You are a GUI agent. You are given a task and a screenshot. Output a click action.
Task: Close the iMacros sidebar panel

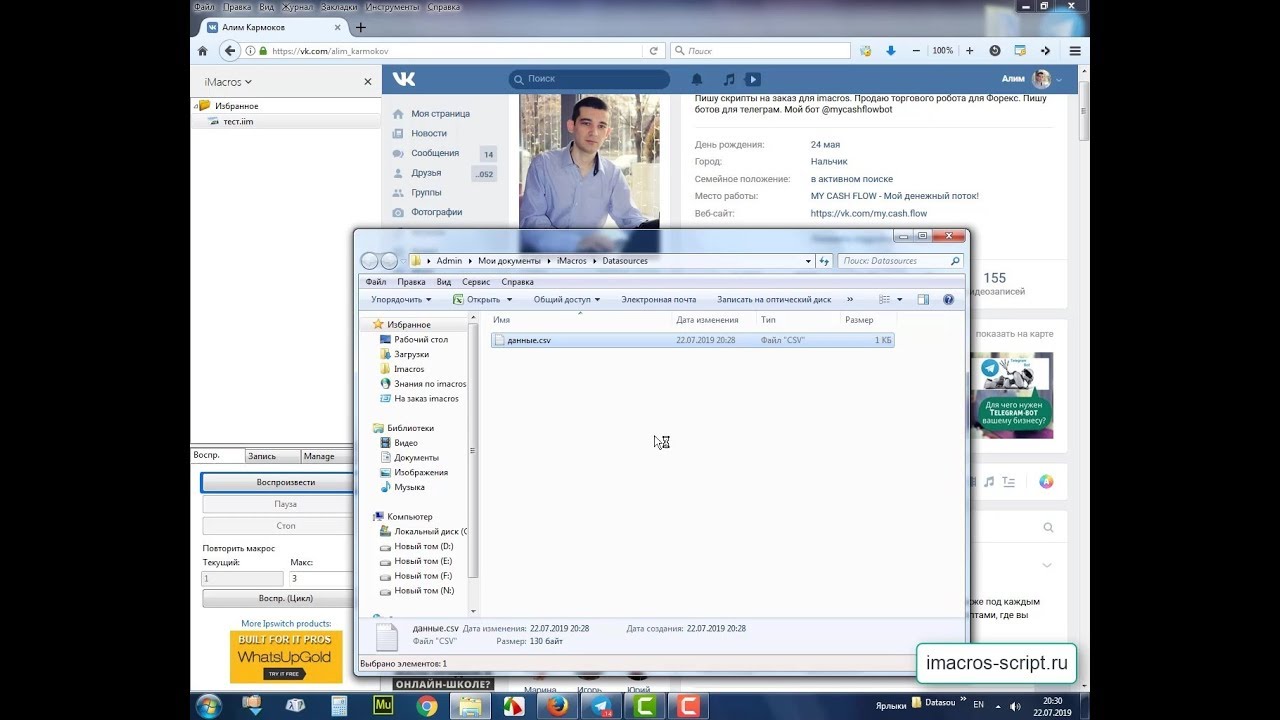(368, 82)
